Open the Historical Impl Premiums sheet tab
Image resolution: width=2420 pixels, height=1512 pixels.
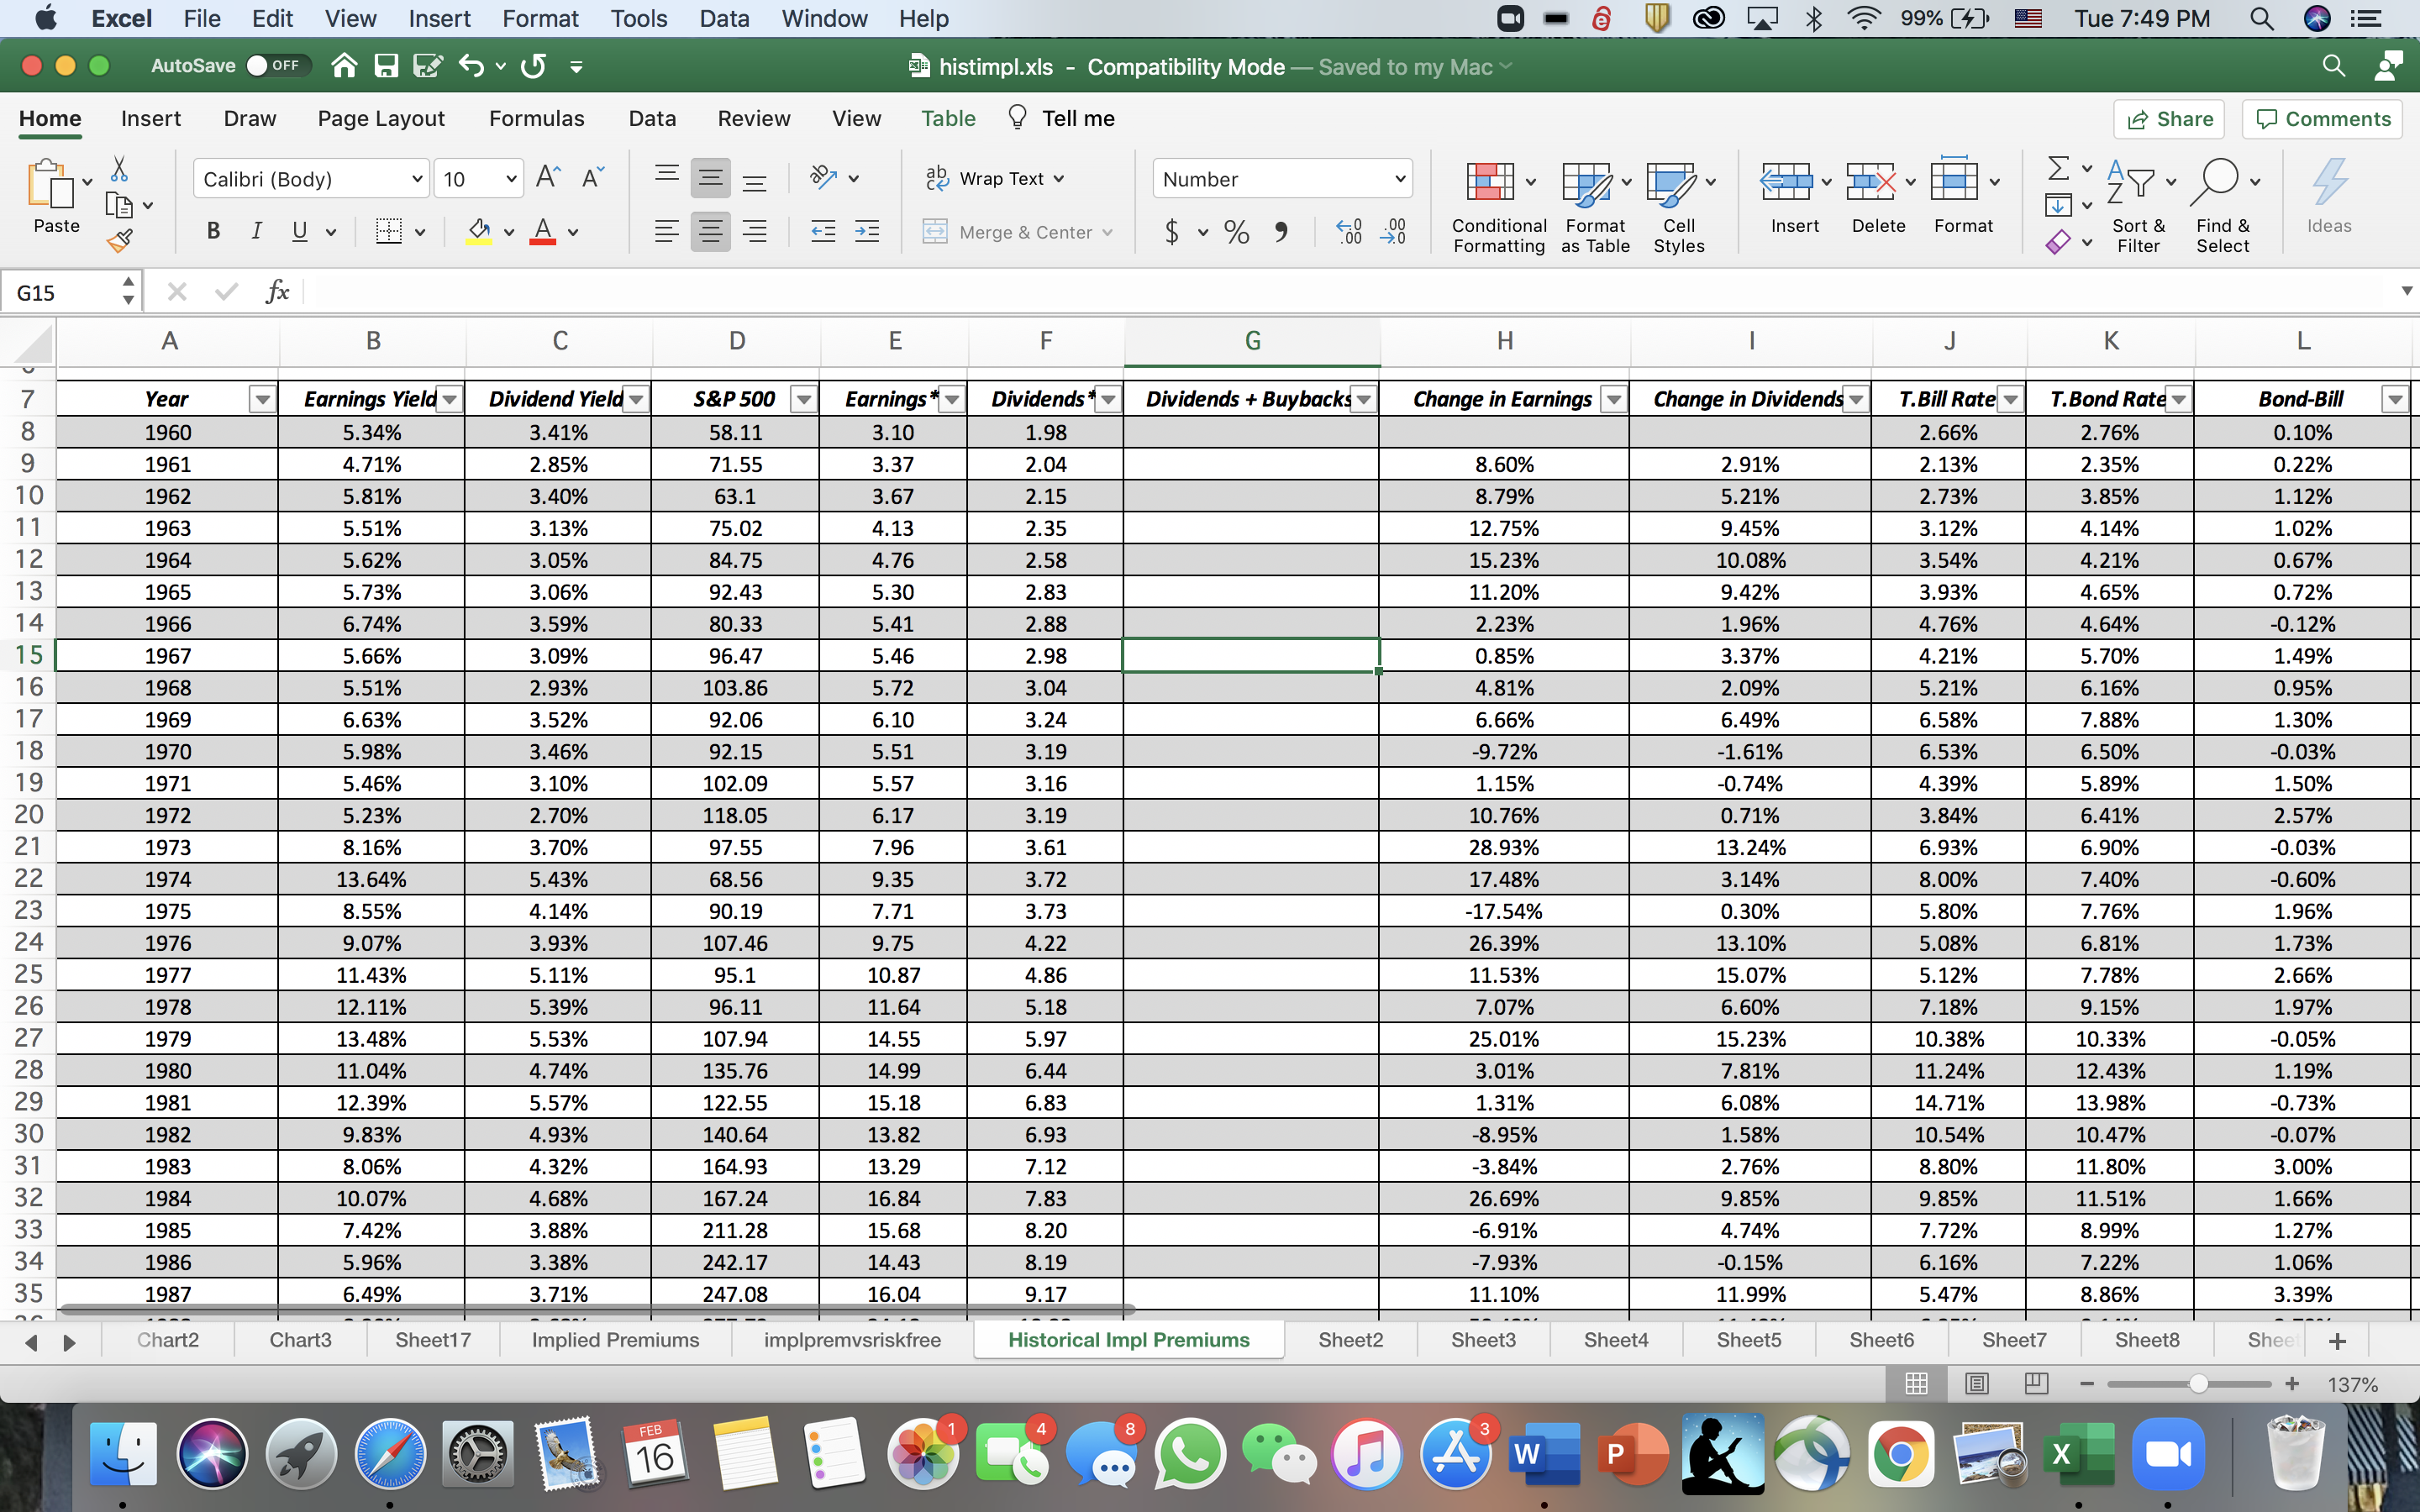tap(1128, 1339)
